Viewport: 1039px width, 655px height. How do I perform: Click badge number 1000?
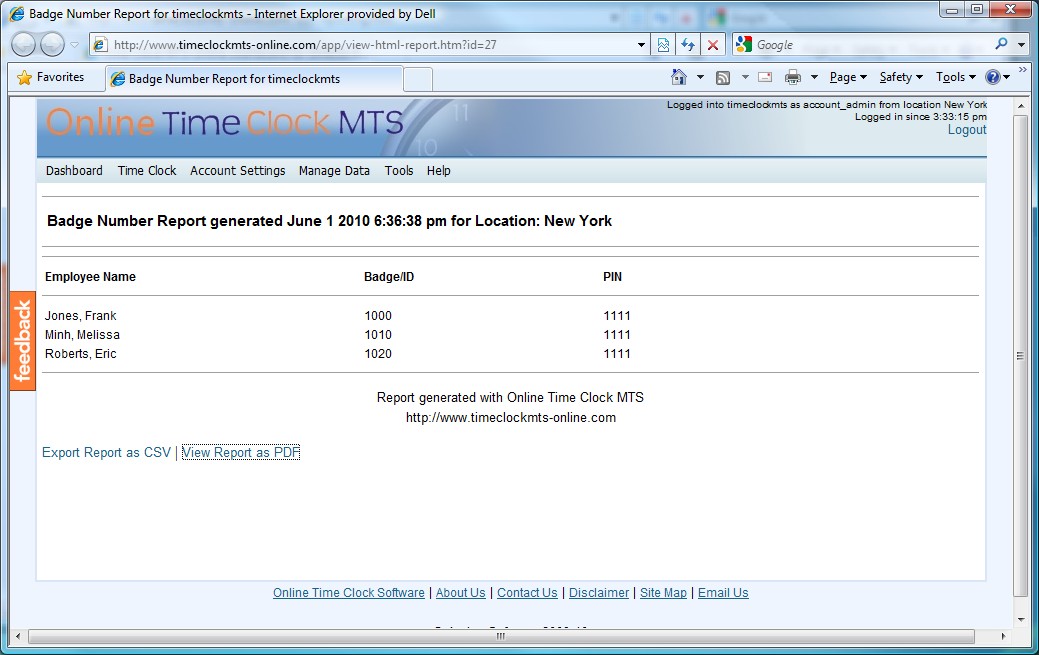378,316
